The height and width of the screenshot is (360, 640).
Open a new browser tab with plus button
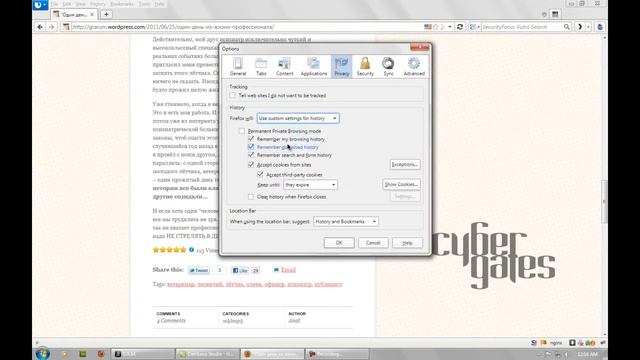[106, 14]
